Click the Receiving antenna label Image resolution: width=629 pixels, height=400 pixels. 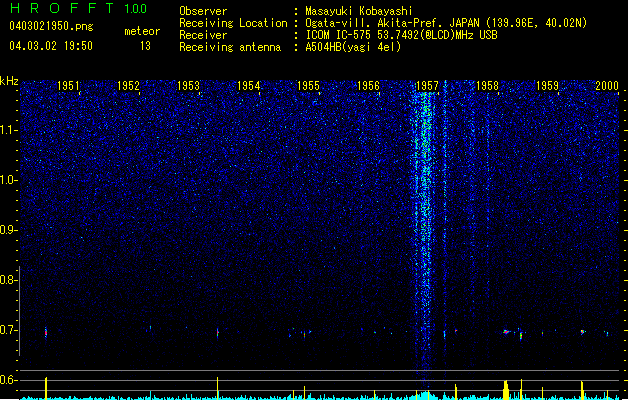click(230, 47)
